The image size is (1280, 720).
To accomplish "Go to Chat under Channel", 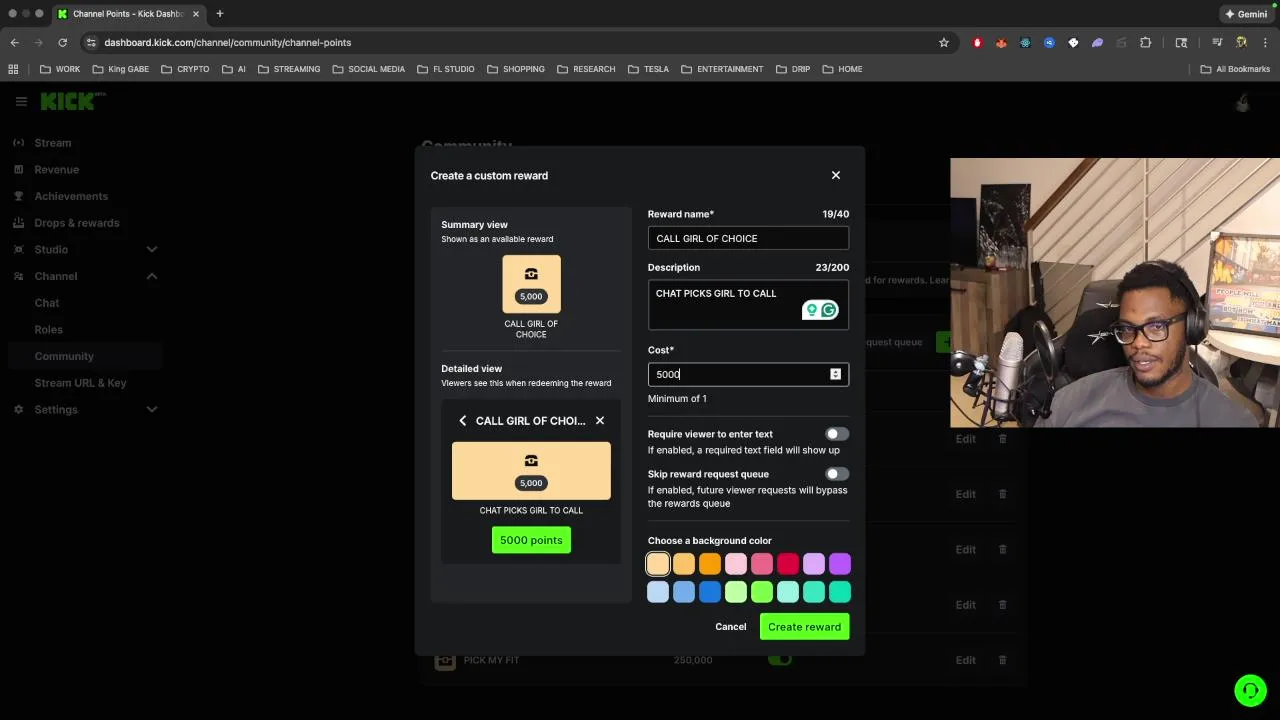I will pyautogui.click(x=47, y=303).
